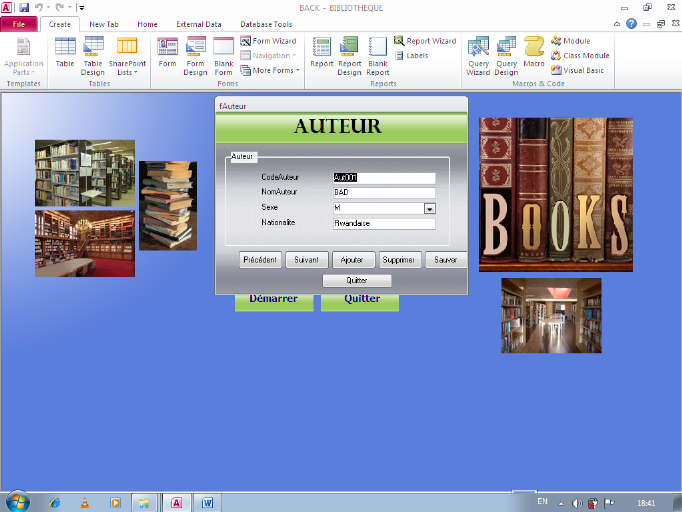Open Windows Media Player from taskbar
Screen dimensions: 682x512
[115, 503]
